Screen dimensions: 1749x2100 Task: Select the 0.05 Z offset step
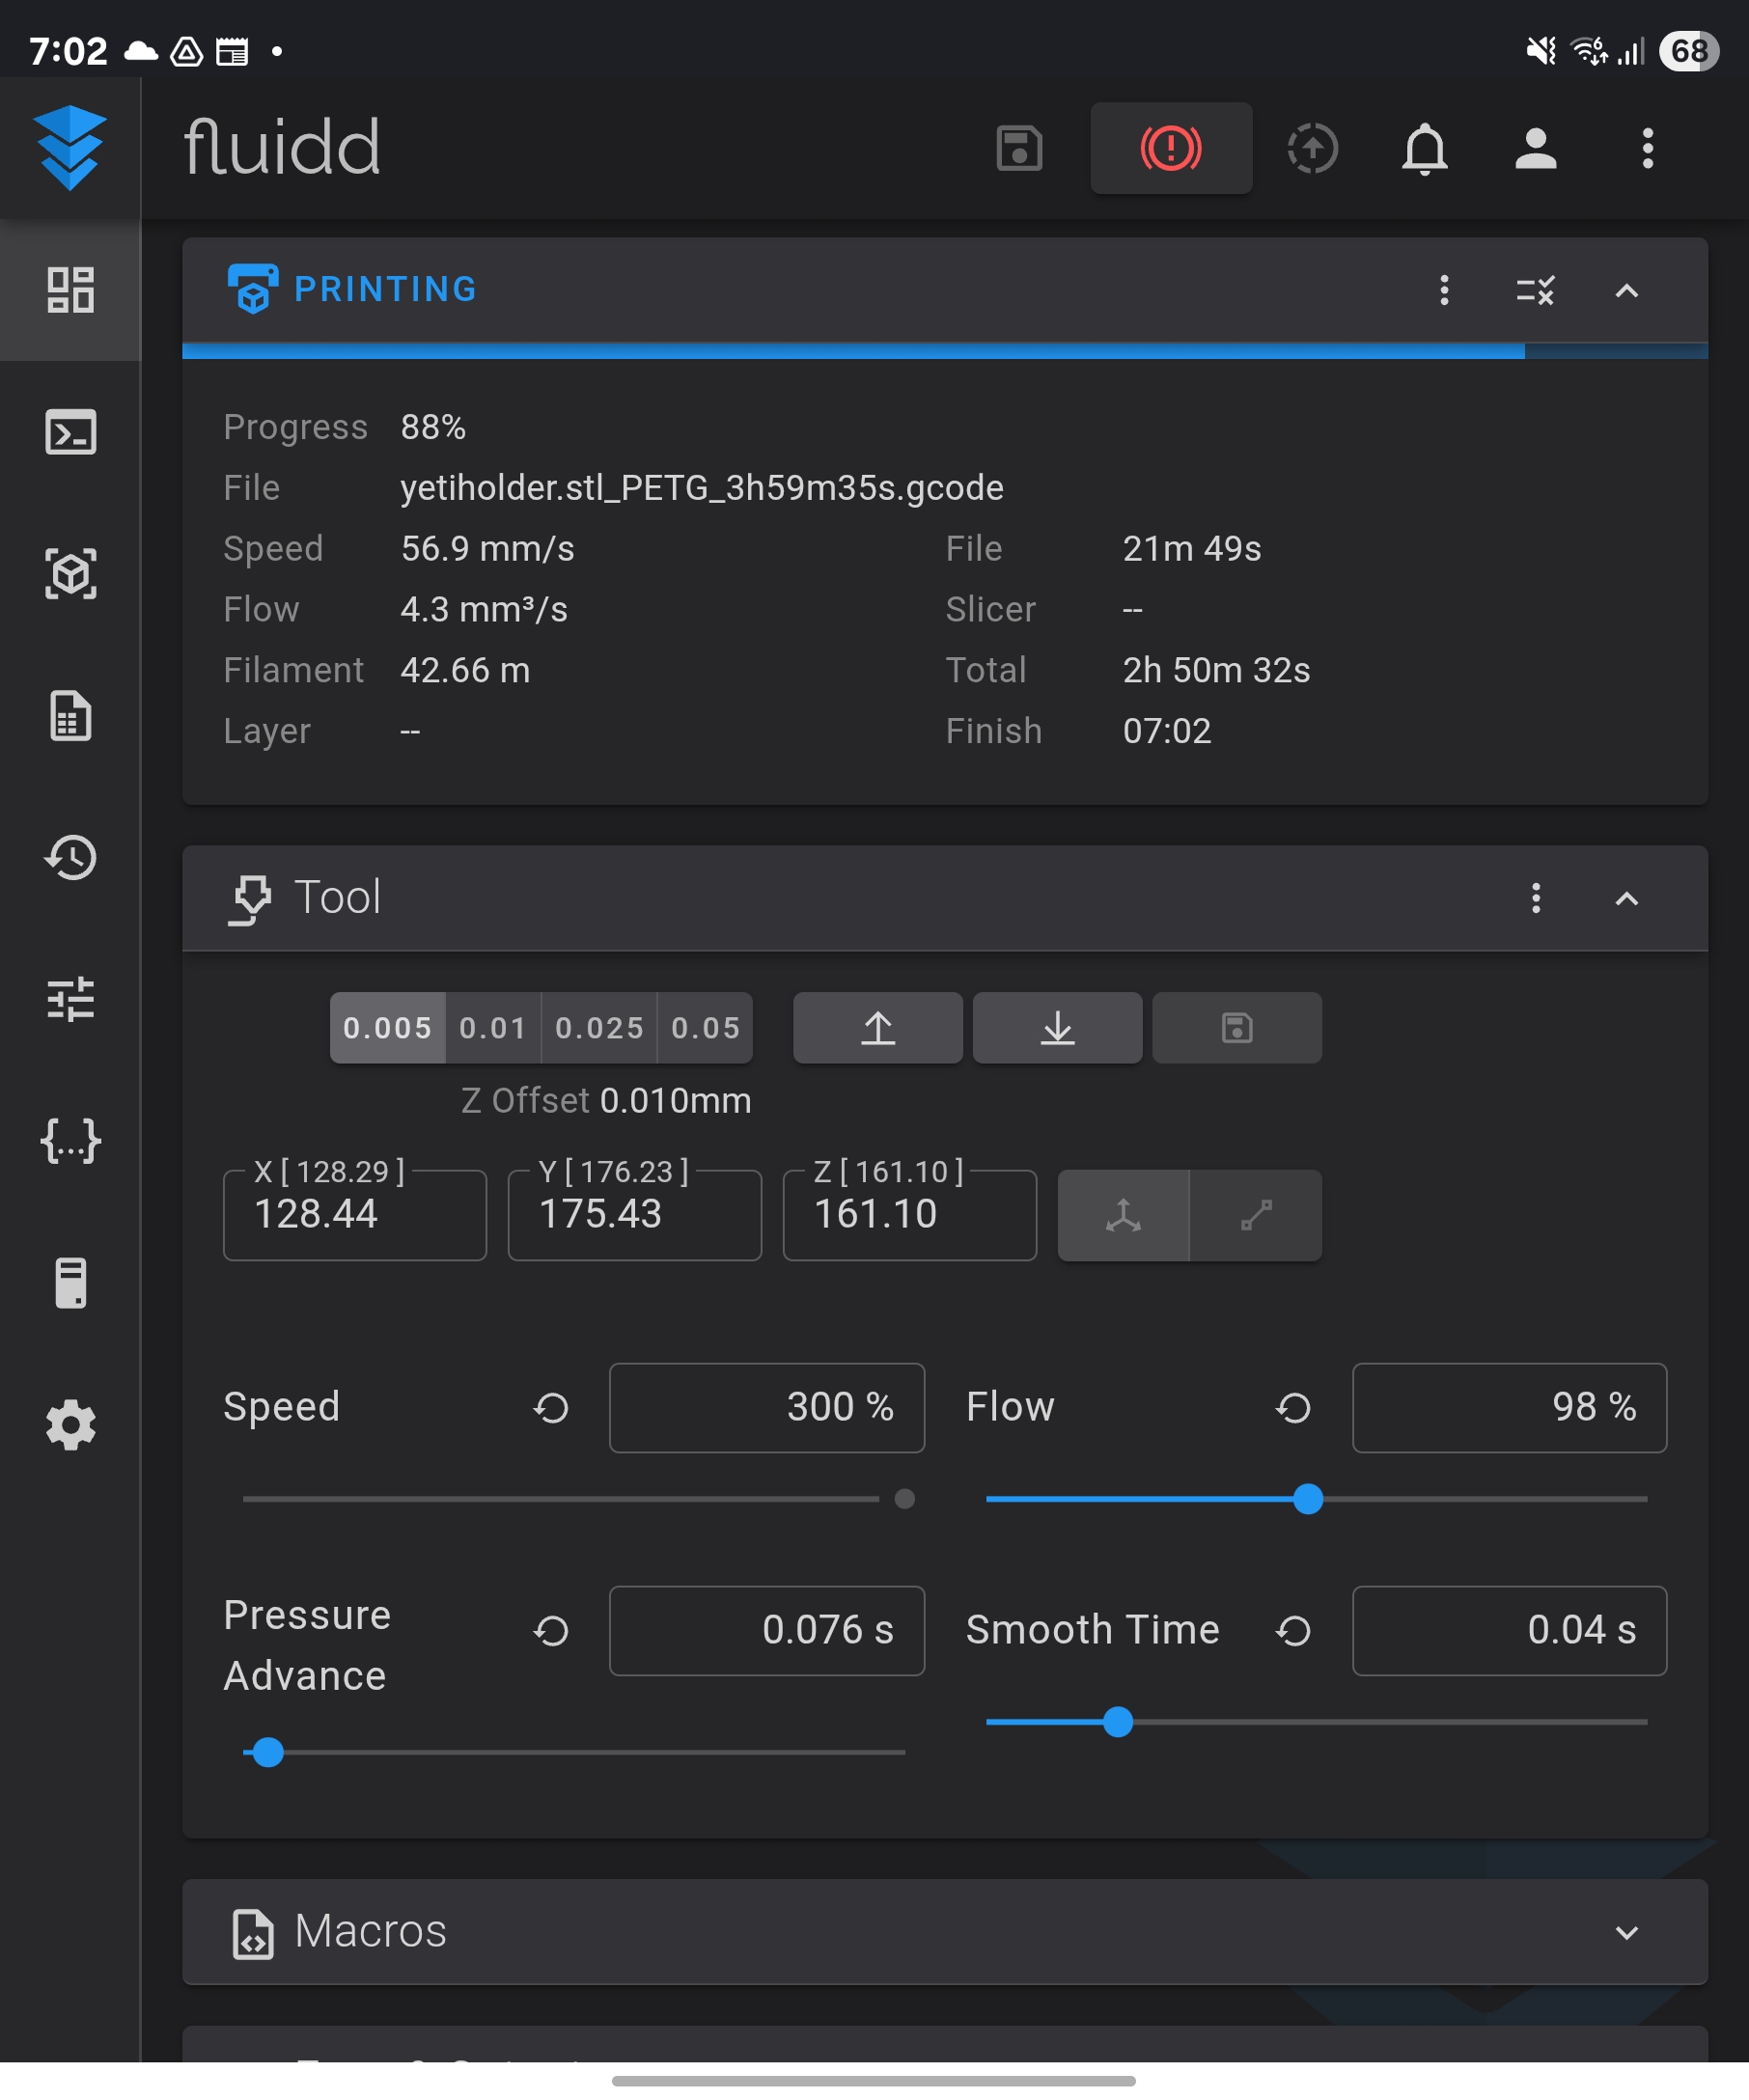[705, 1028]
